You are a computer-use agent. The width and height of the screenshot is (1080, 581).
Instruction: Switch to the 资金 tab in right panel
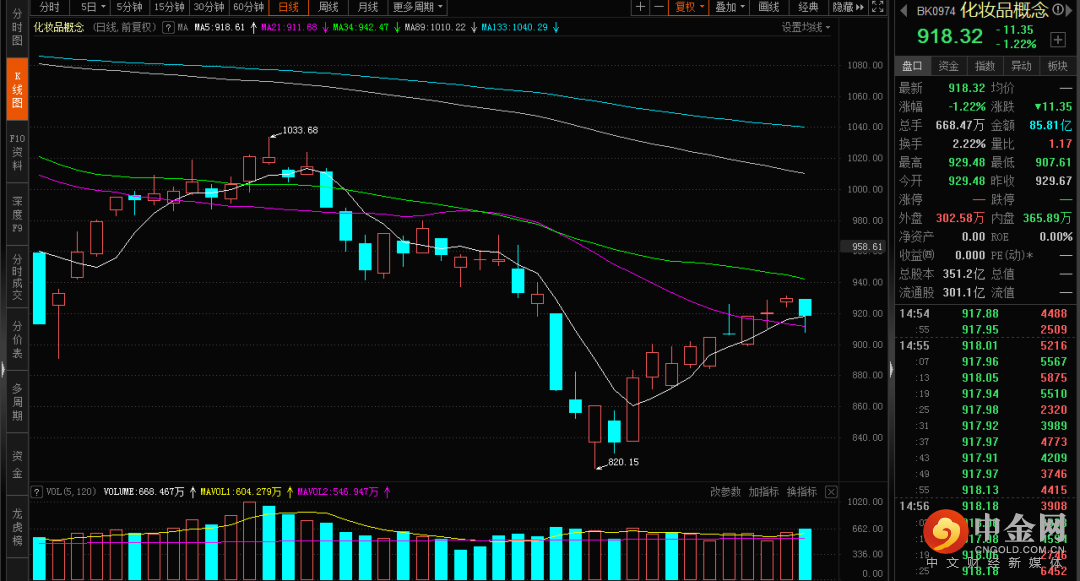pyautogui.click(x=948, y=66)
